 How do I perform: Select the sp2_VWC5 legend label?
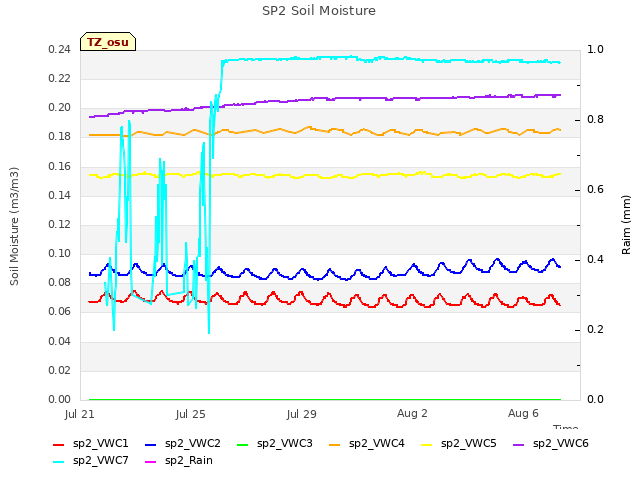point(469,444)
